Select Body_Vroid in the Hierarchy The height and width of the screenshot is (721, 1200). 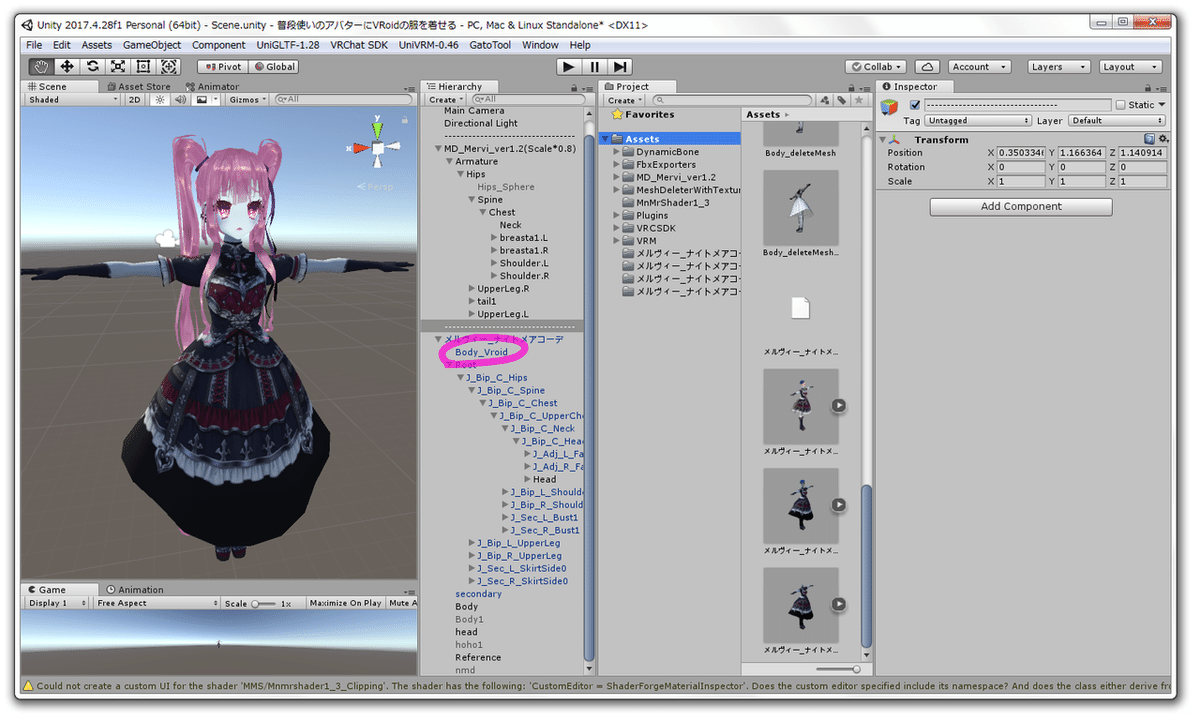coord(481,352)
